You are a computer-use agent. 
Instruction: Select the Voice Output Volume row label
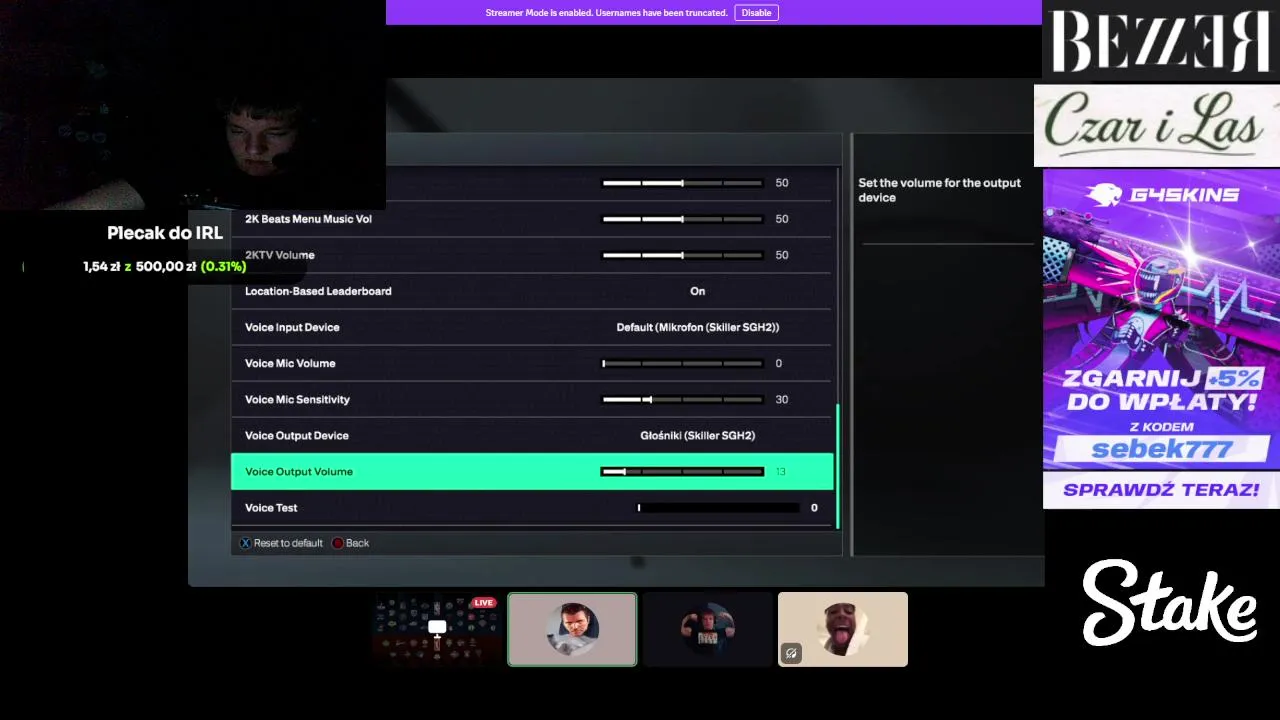click(299, 472)
